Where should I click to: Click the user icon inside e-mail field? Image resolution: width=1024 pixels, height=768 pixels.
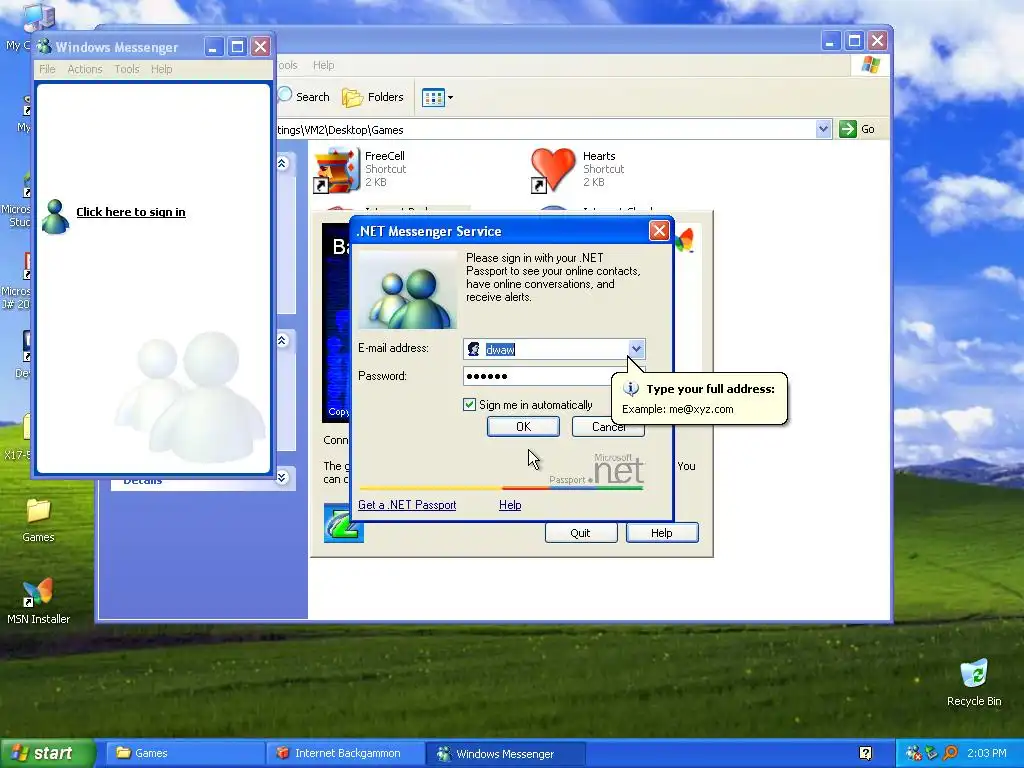[x=473, y=349]
